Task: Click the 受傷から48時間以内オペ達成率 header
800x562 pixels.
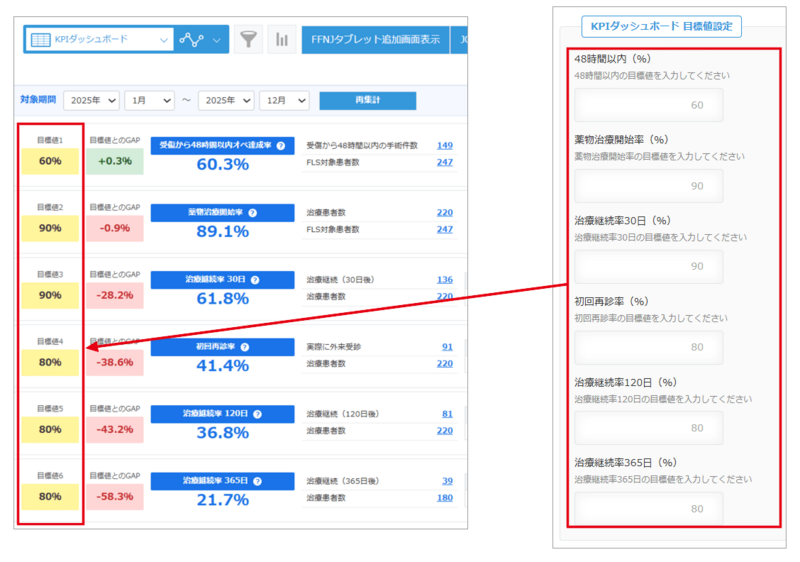Action: 222,146
